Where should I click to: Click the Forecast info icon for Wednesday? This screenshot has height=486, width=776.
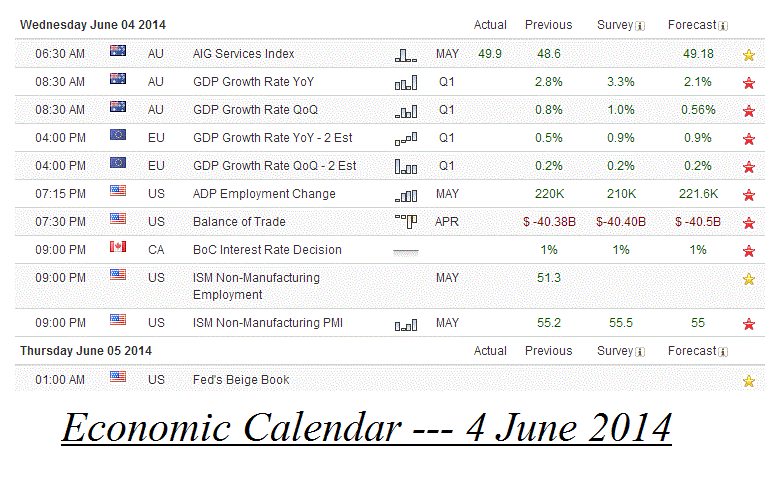point(723,26)
